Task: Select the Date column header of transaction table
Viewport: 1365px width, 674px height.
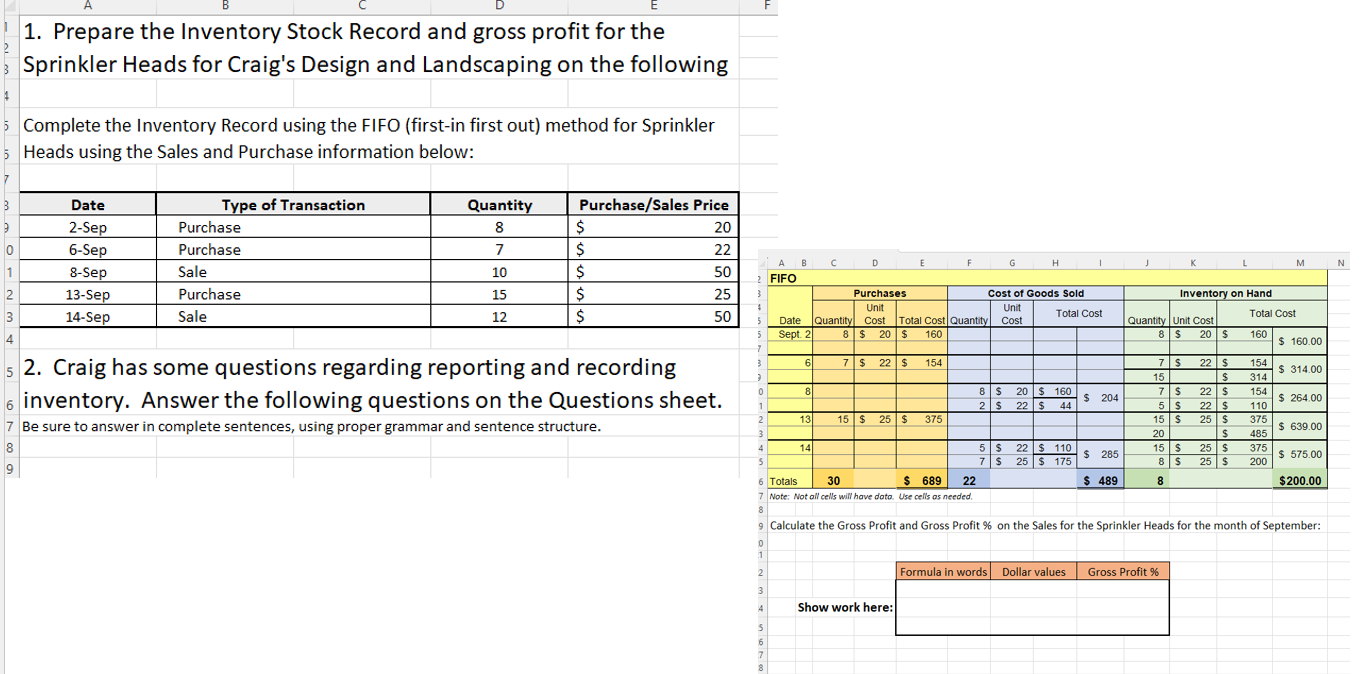Action: pos(87,204)
